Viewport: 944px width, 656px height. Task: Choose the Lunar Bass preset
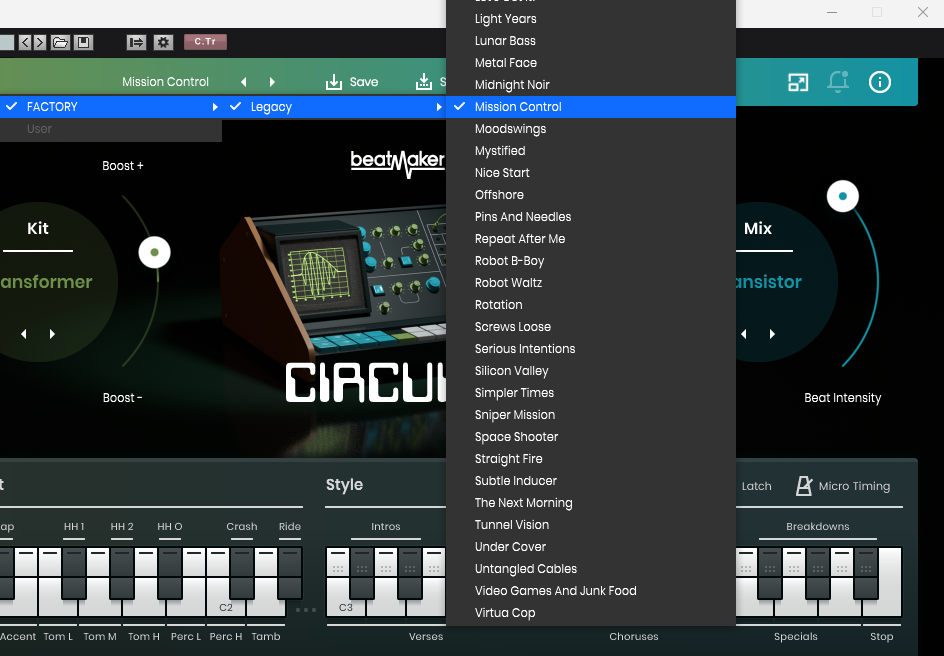[x=591, y=41]
